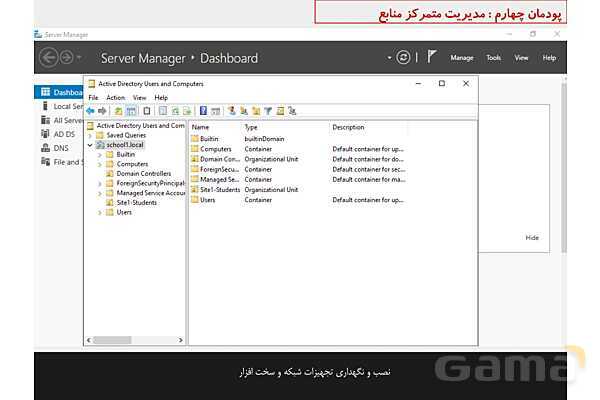Open the Help menu in Server Manager

(x=549, y=58)
